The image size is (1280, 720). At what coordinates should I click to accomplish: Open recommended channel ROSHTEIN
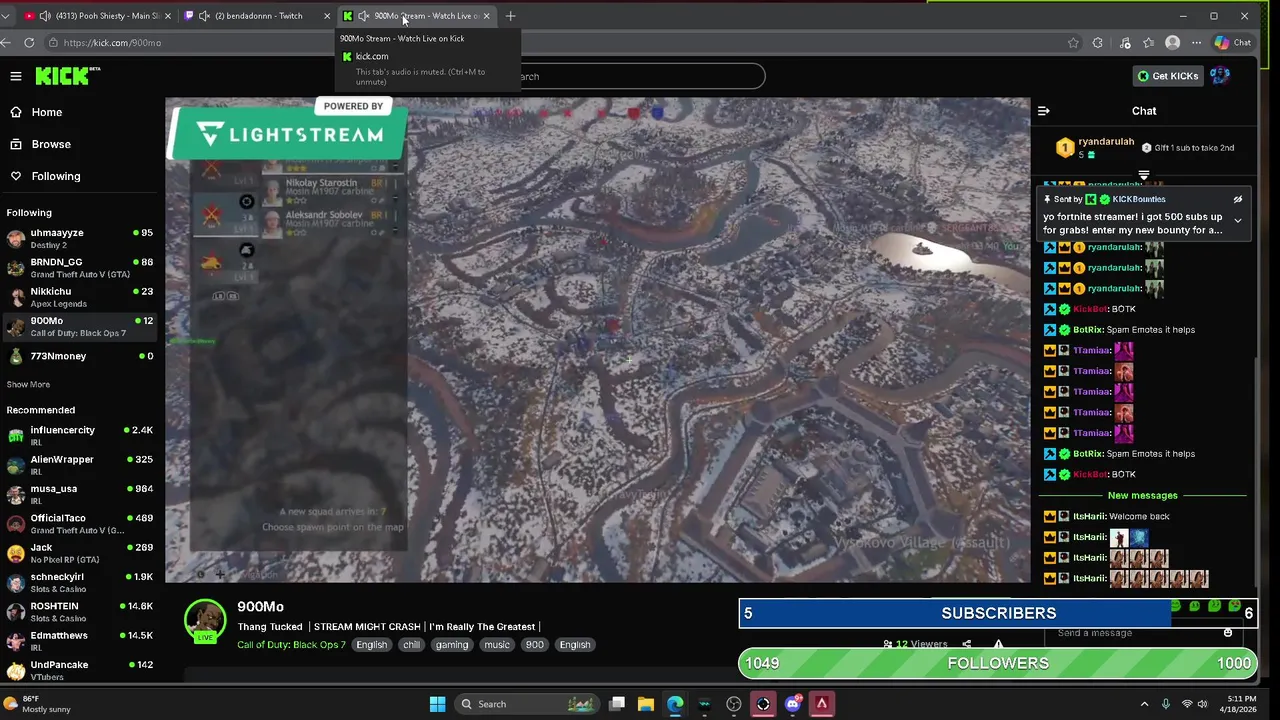[x=80, y=611]
